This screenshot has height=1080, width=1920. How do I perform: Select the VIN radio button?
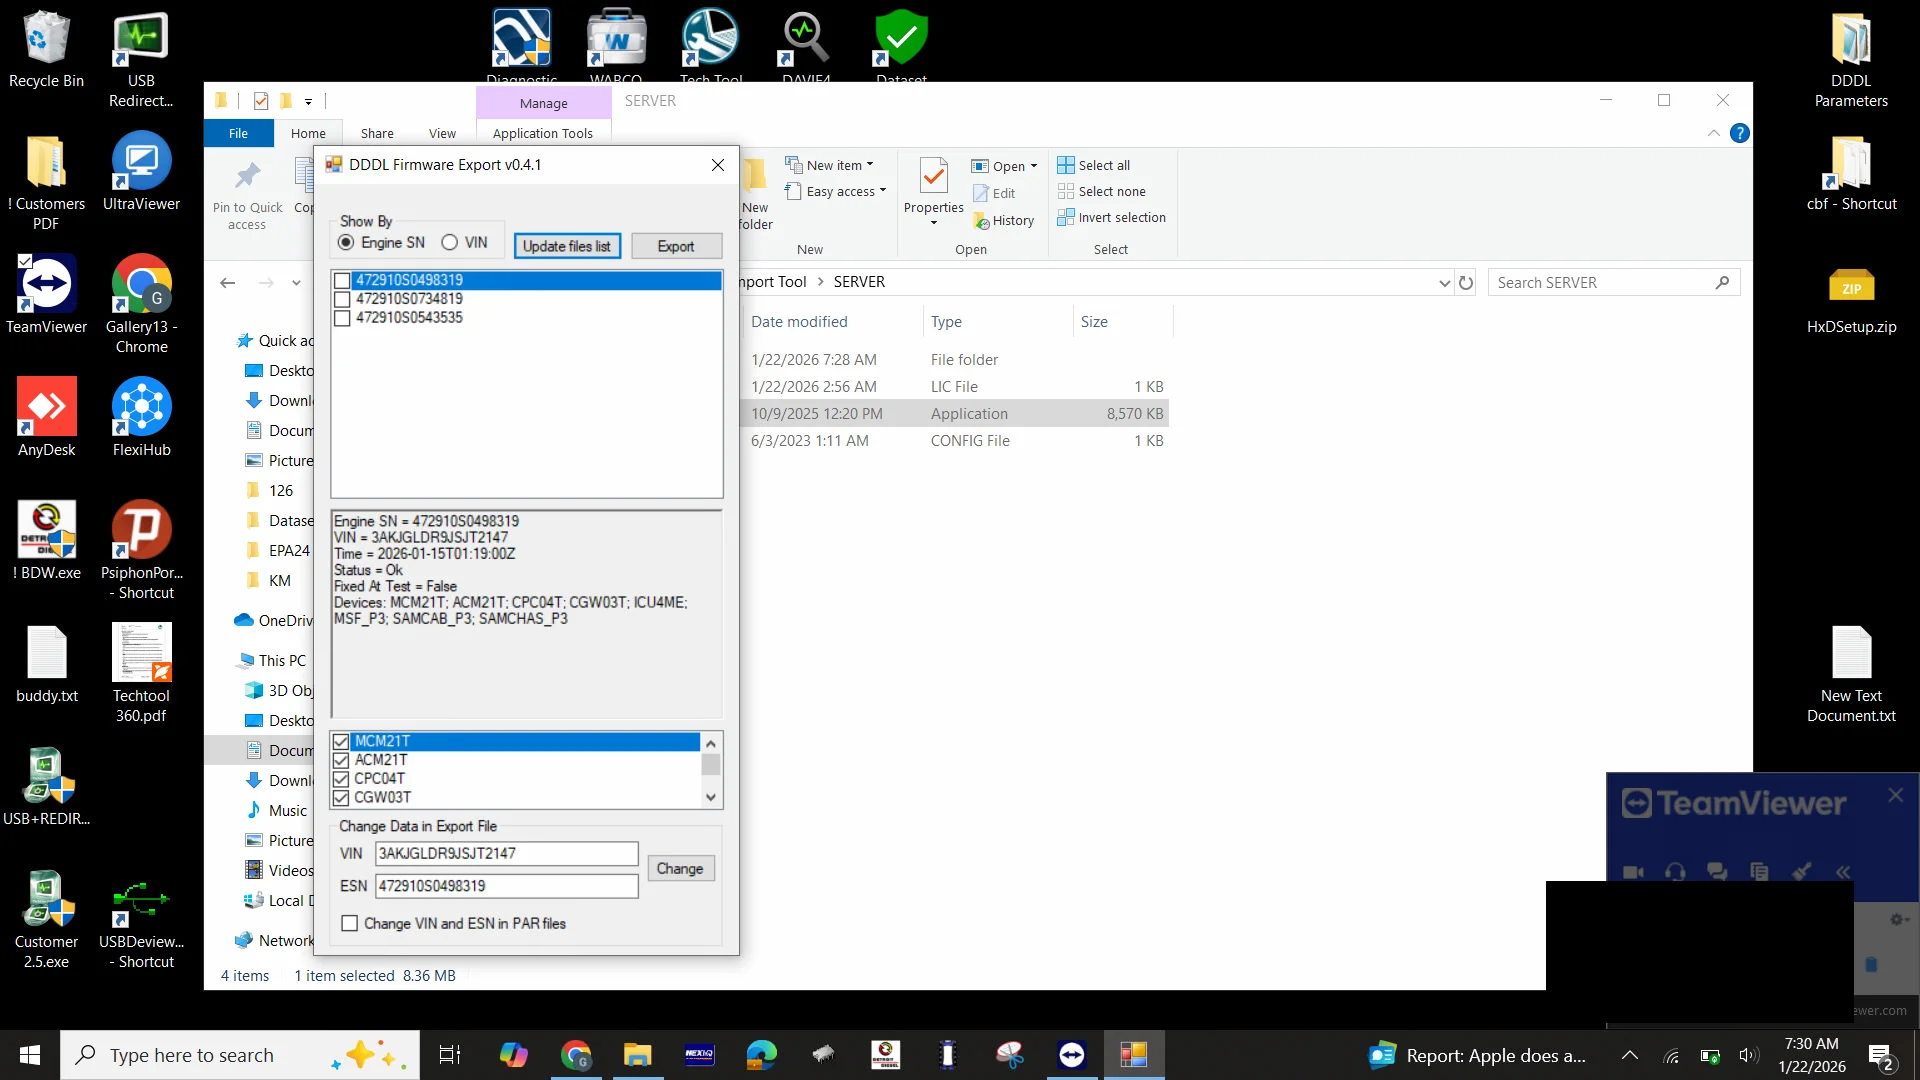click(x=450, y=242)
